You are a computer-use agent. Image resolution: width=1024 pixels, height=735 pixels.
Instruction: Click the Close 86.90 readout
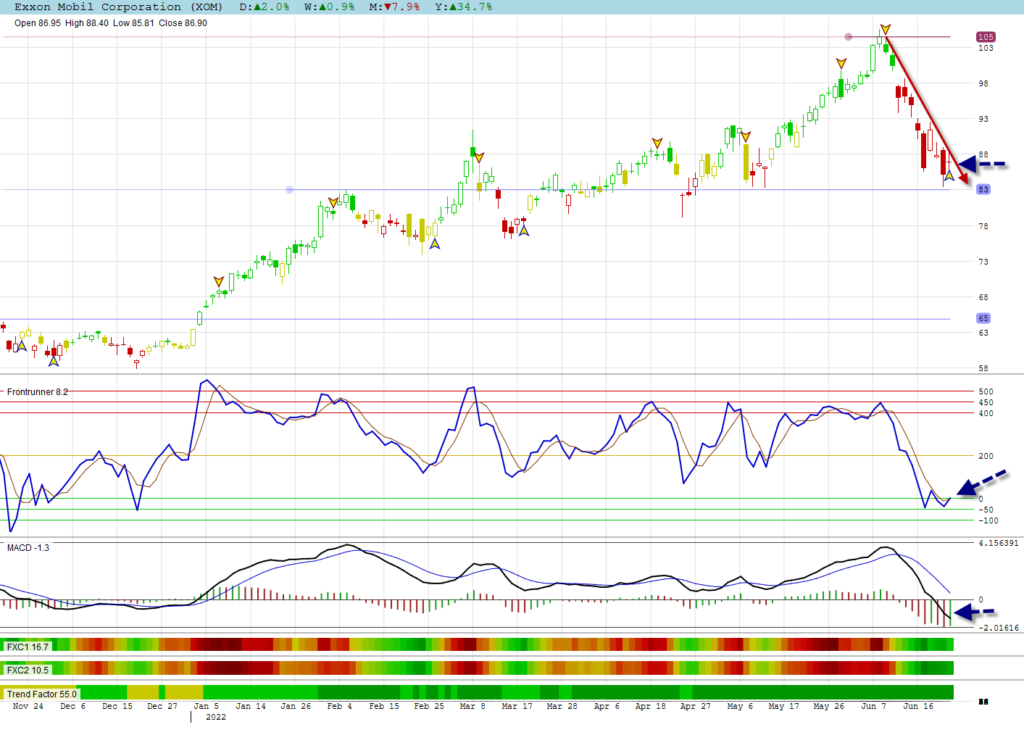pyautogui.click(x=183, y=23)
